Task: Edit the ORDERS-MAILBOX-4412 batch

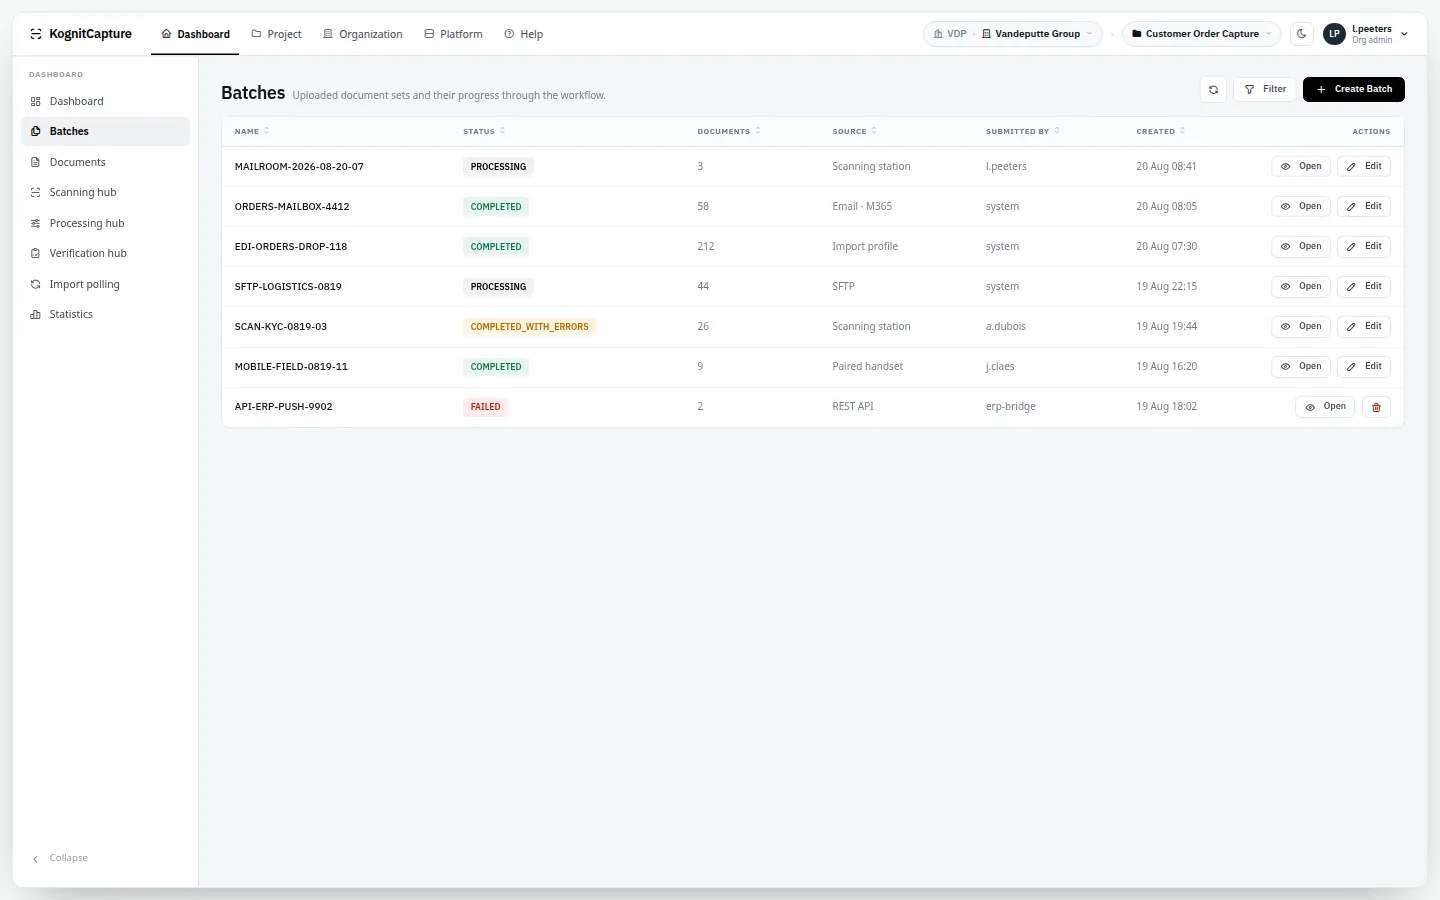Action: (x=1364, y=207)
